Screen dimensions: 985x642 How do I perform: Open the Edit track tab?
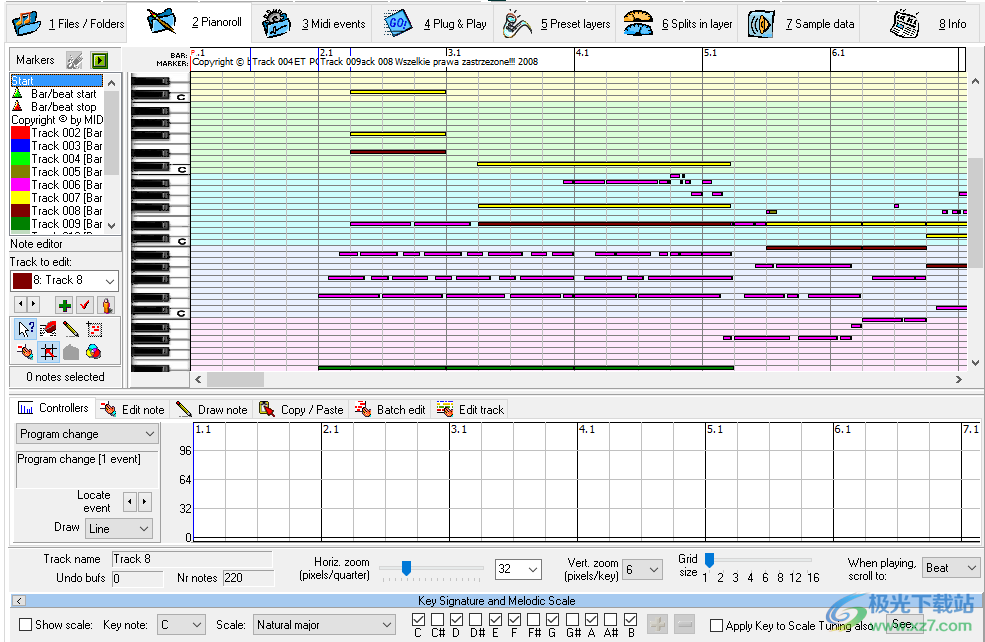tap(471, 410)
